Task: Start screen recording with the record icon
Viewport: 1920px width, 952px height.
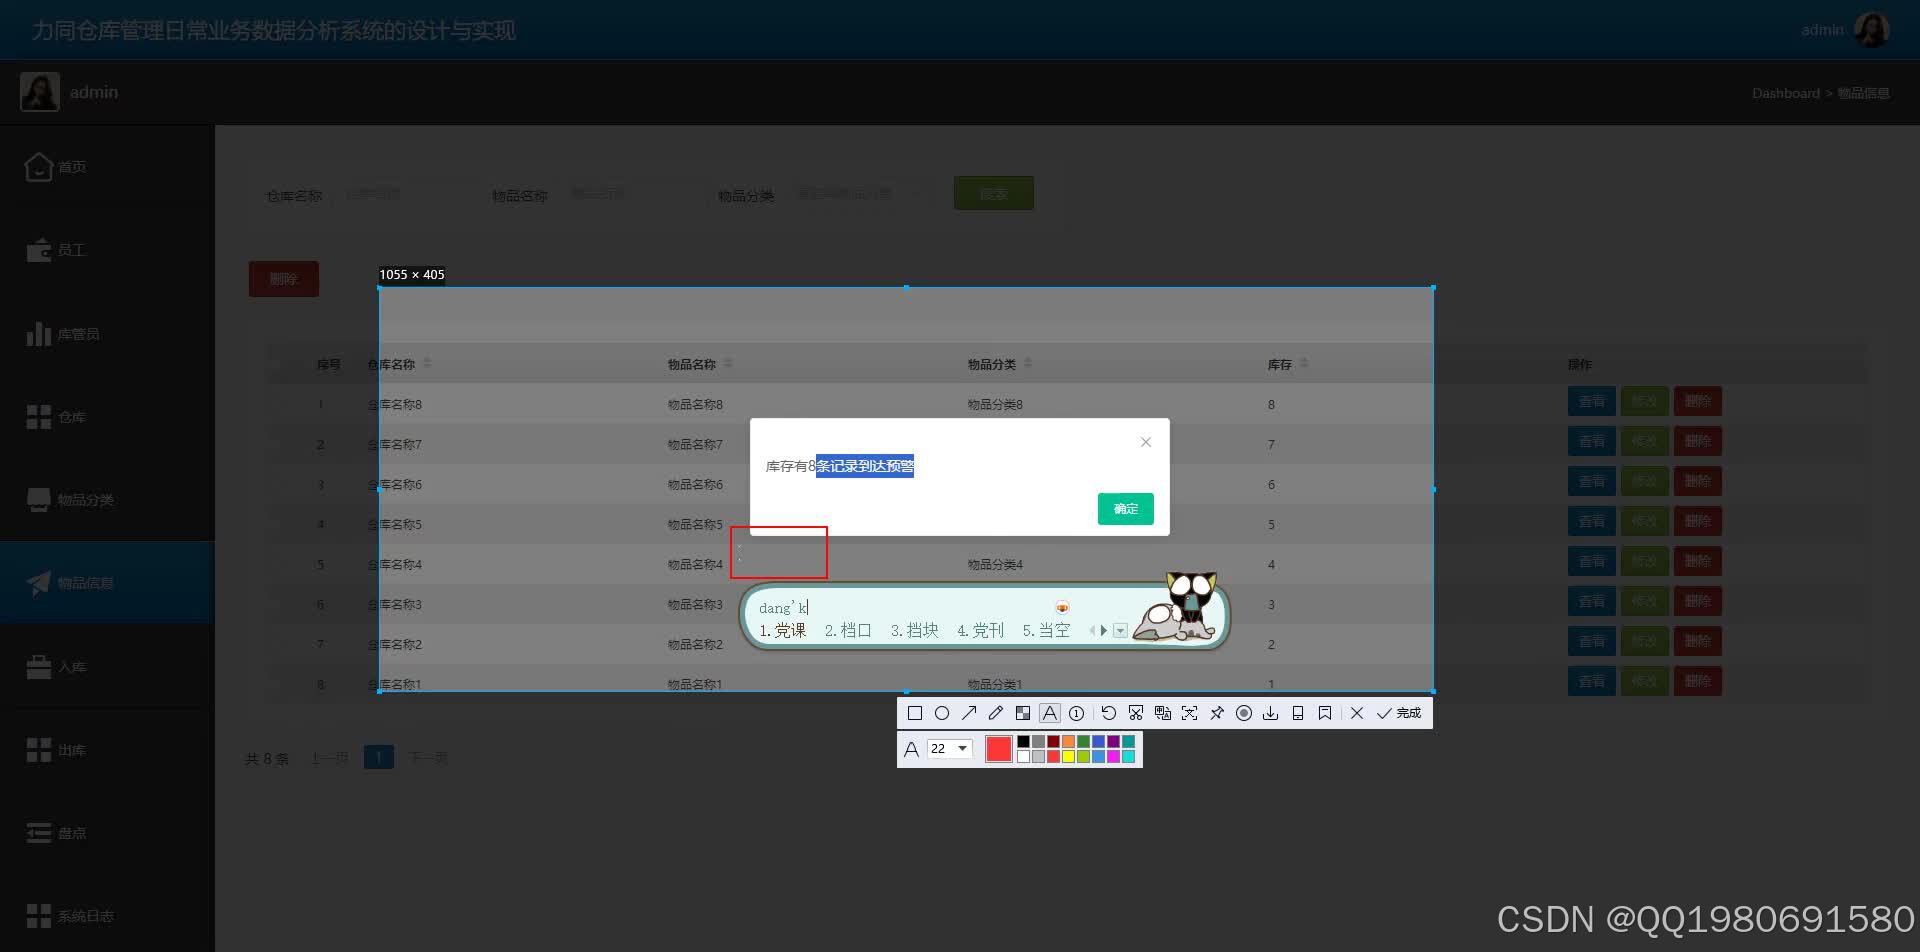Action: coord(1244,713)
